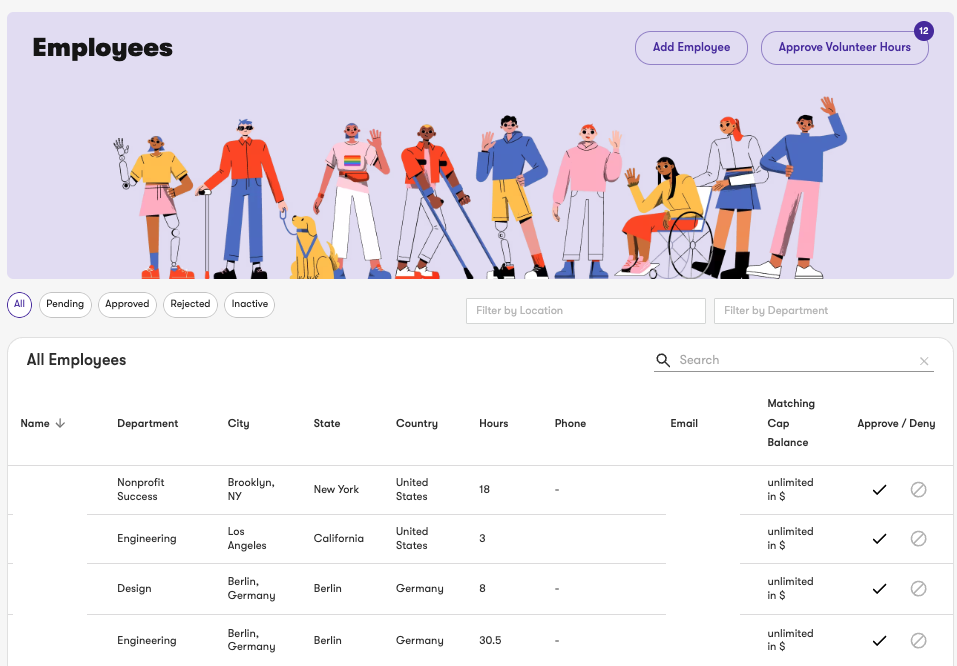Filter employees by Inactive status
The image size is (957, 666).
point(250,304)
